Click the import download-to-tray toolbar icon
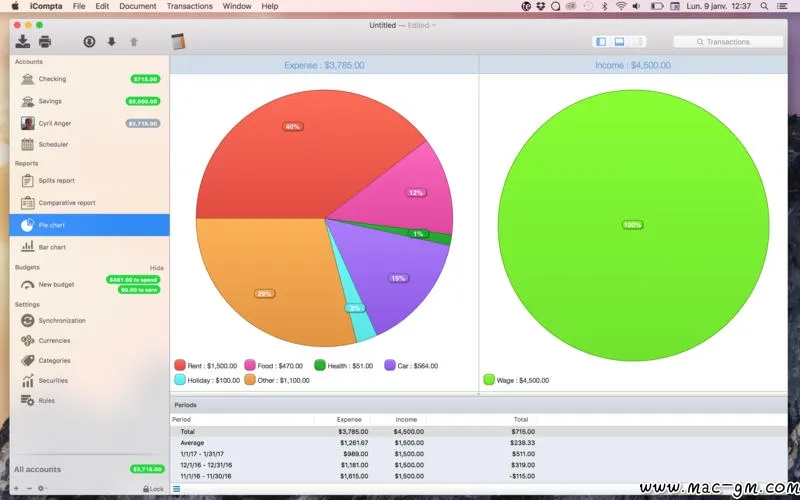 pos(22,41)
